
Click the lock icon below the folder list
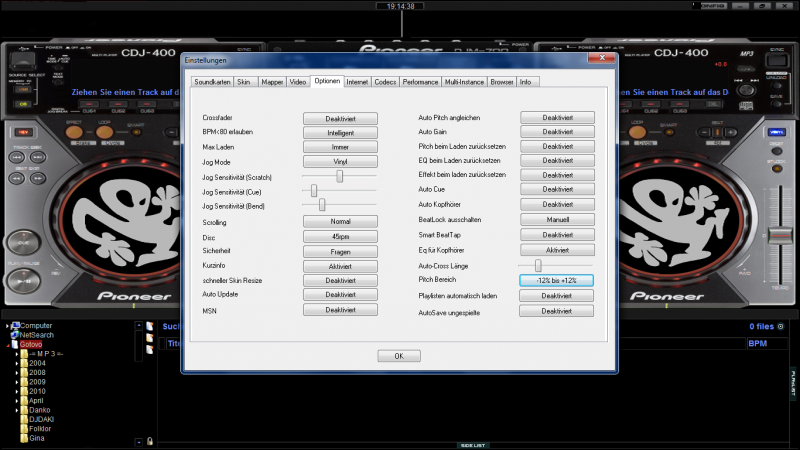(x=149, y=440)
